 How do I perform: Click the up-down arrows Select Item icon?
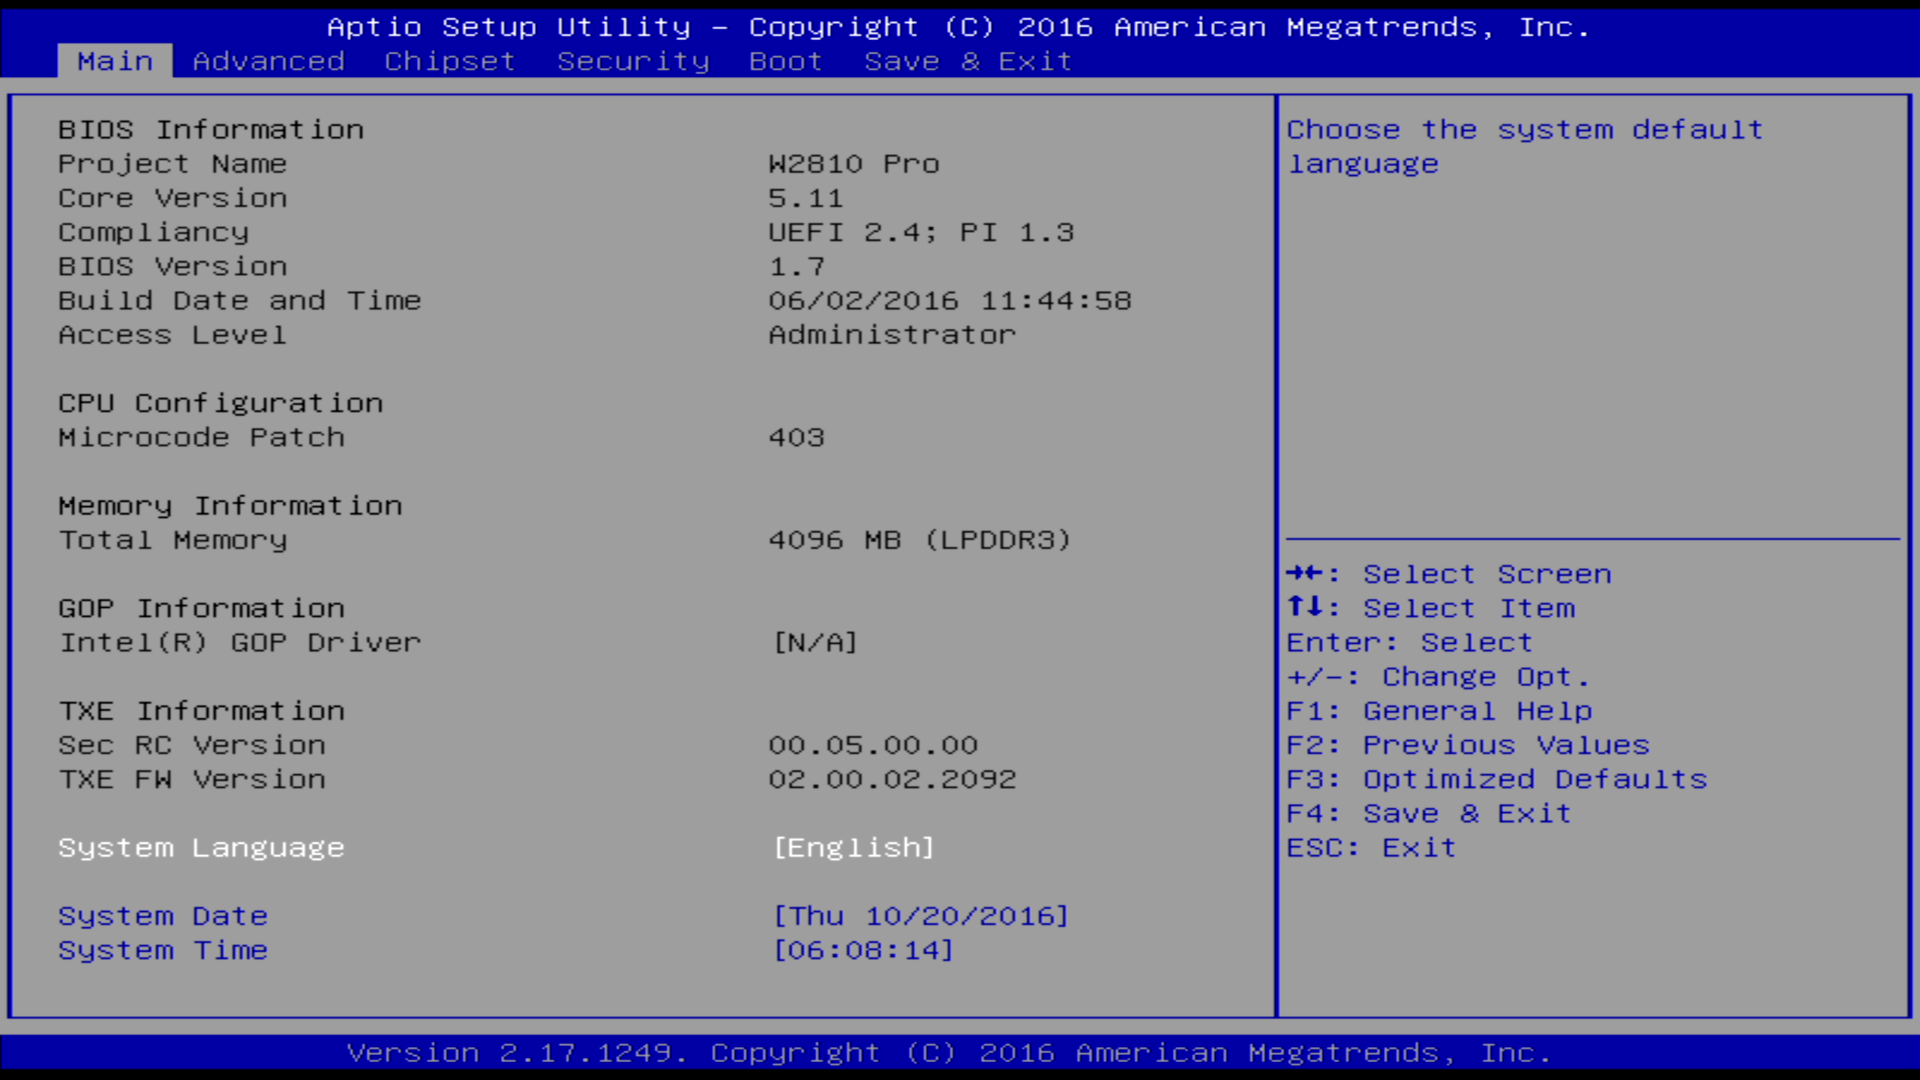[x=1305, y=608]
